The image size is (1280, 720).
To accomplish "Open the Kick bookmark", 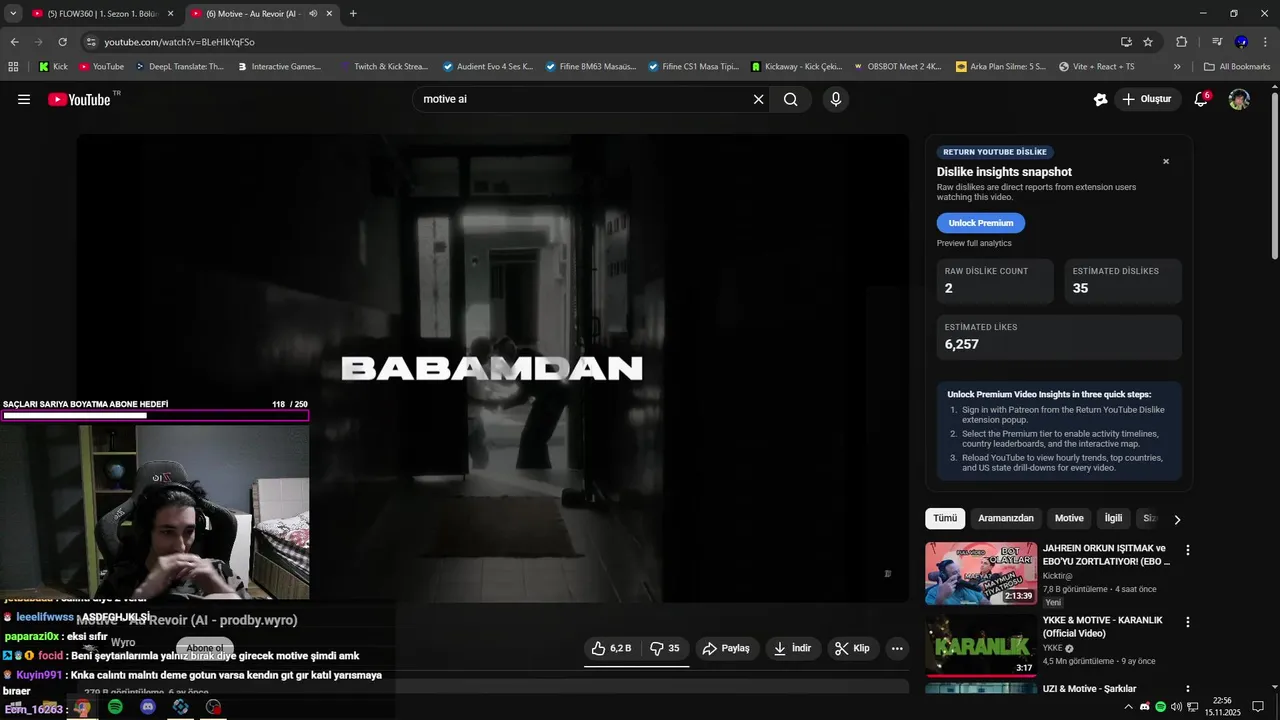I will pos(53,67).
